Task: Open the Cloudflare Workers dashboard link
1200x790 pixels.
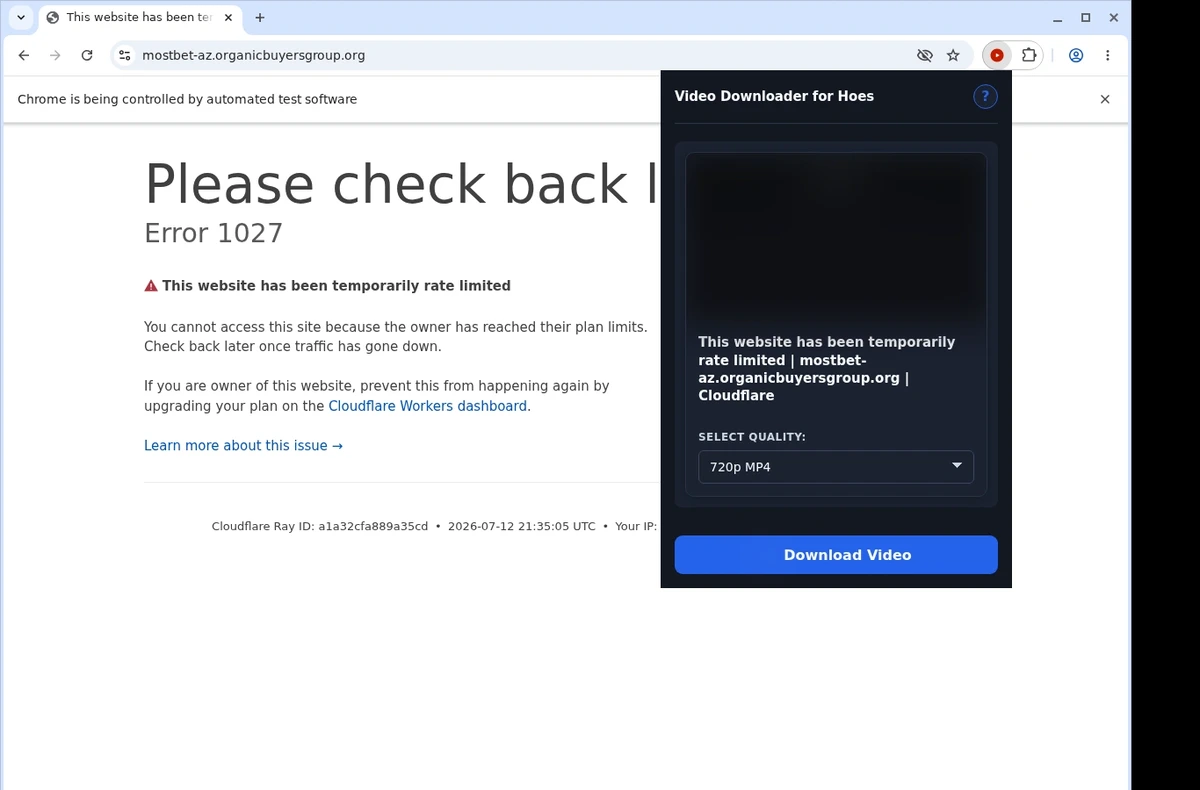Action: [427, 406]
